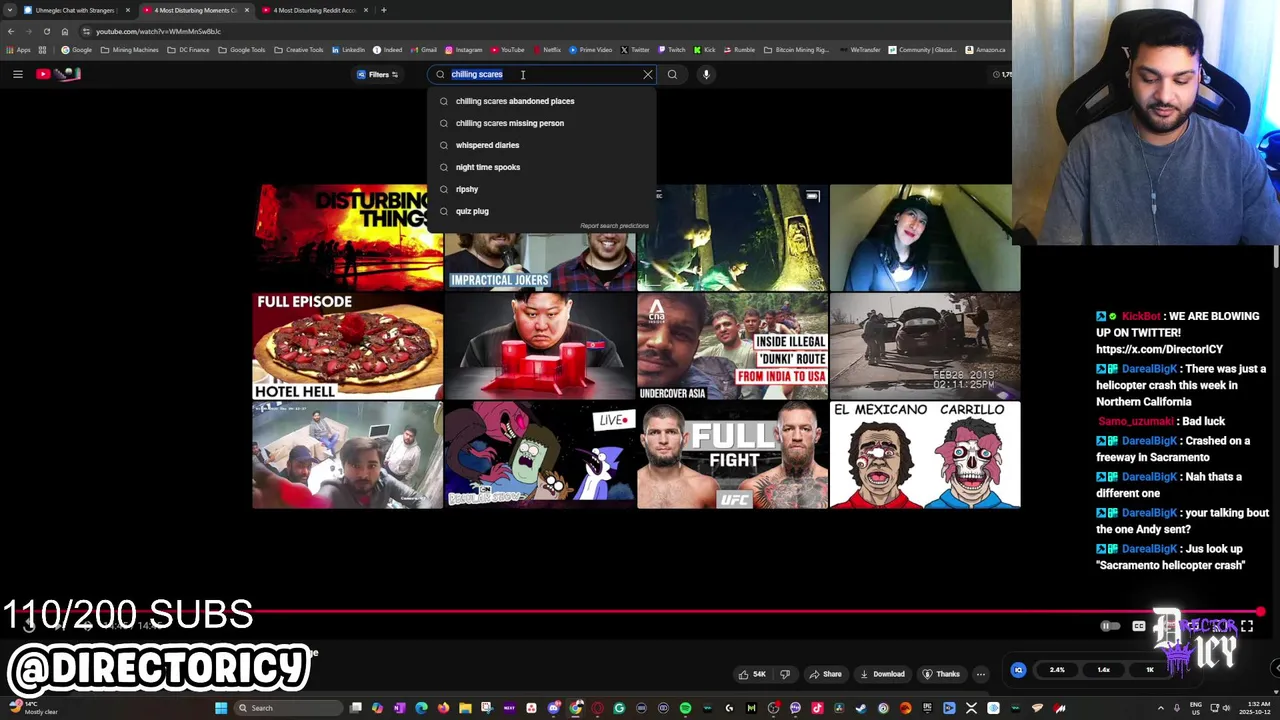The height and width of the screenshot is (720, 1280).
Task: Open the El Mexicano Carrillo thumbnail
Action: click(x=925, y=455)
